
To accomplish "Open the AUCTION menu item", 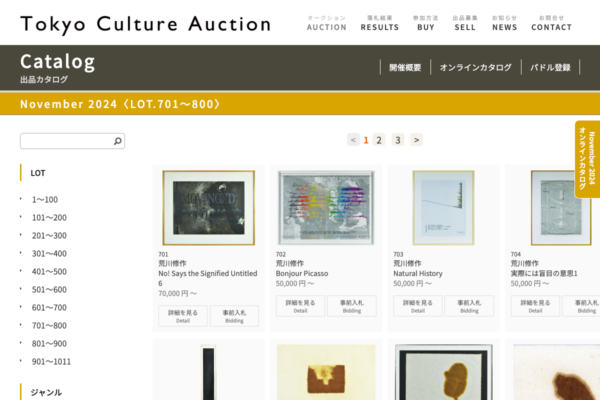I will [326, 23].
